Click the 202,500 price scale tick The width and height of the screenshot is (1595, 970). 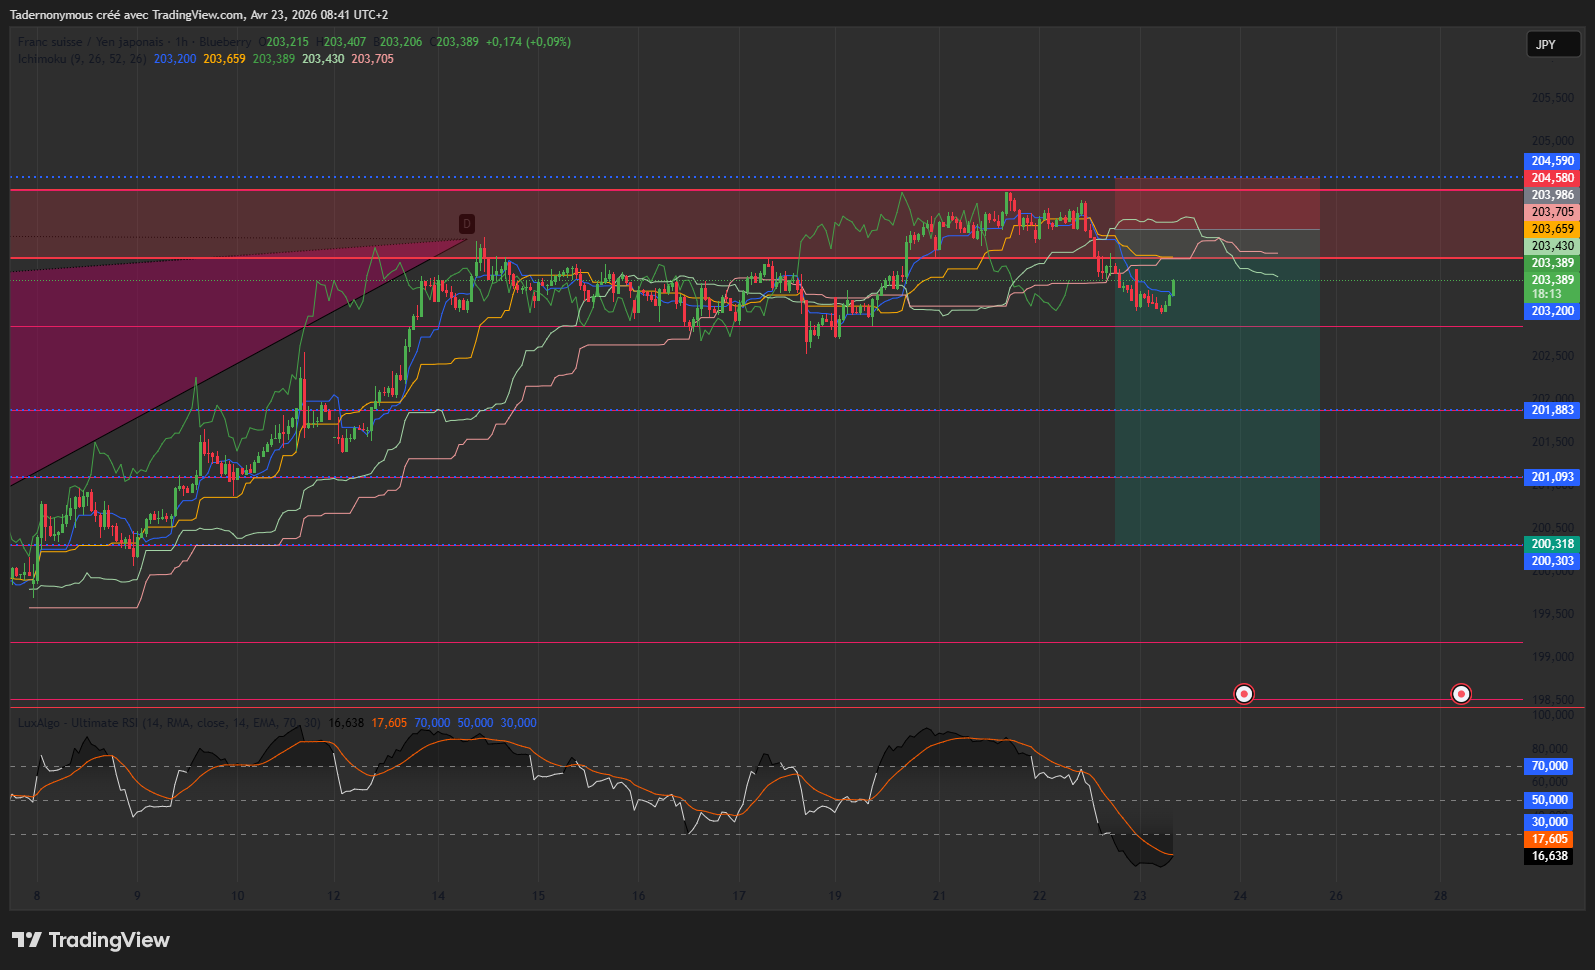click(1552, 355)
